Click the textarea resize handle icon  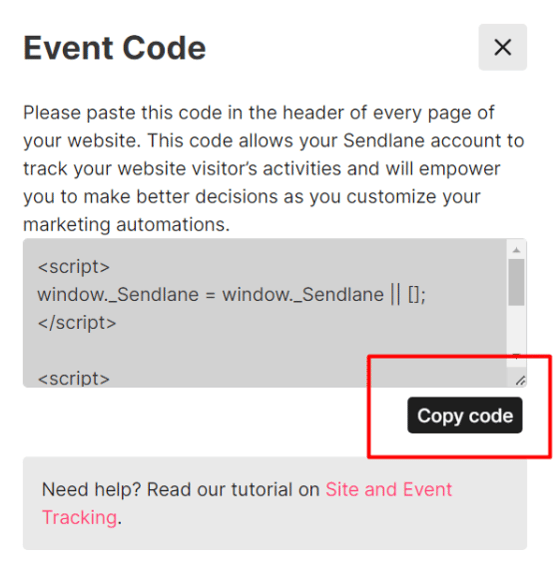click(520, 381)
